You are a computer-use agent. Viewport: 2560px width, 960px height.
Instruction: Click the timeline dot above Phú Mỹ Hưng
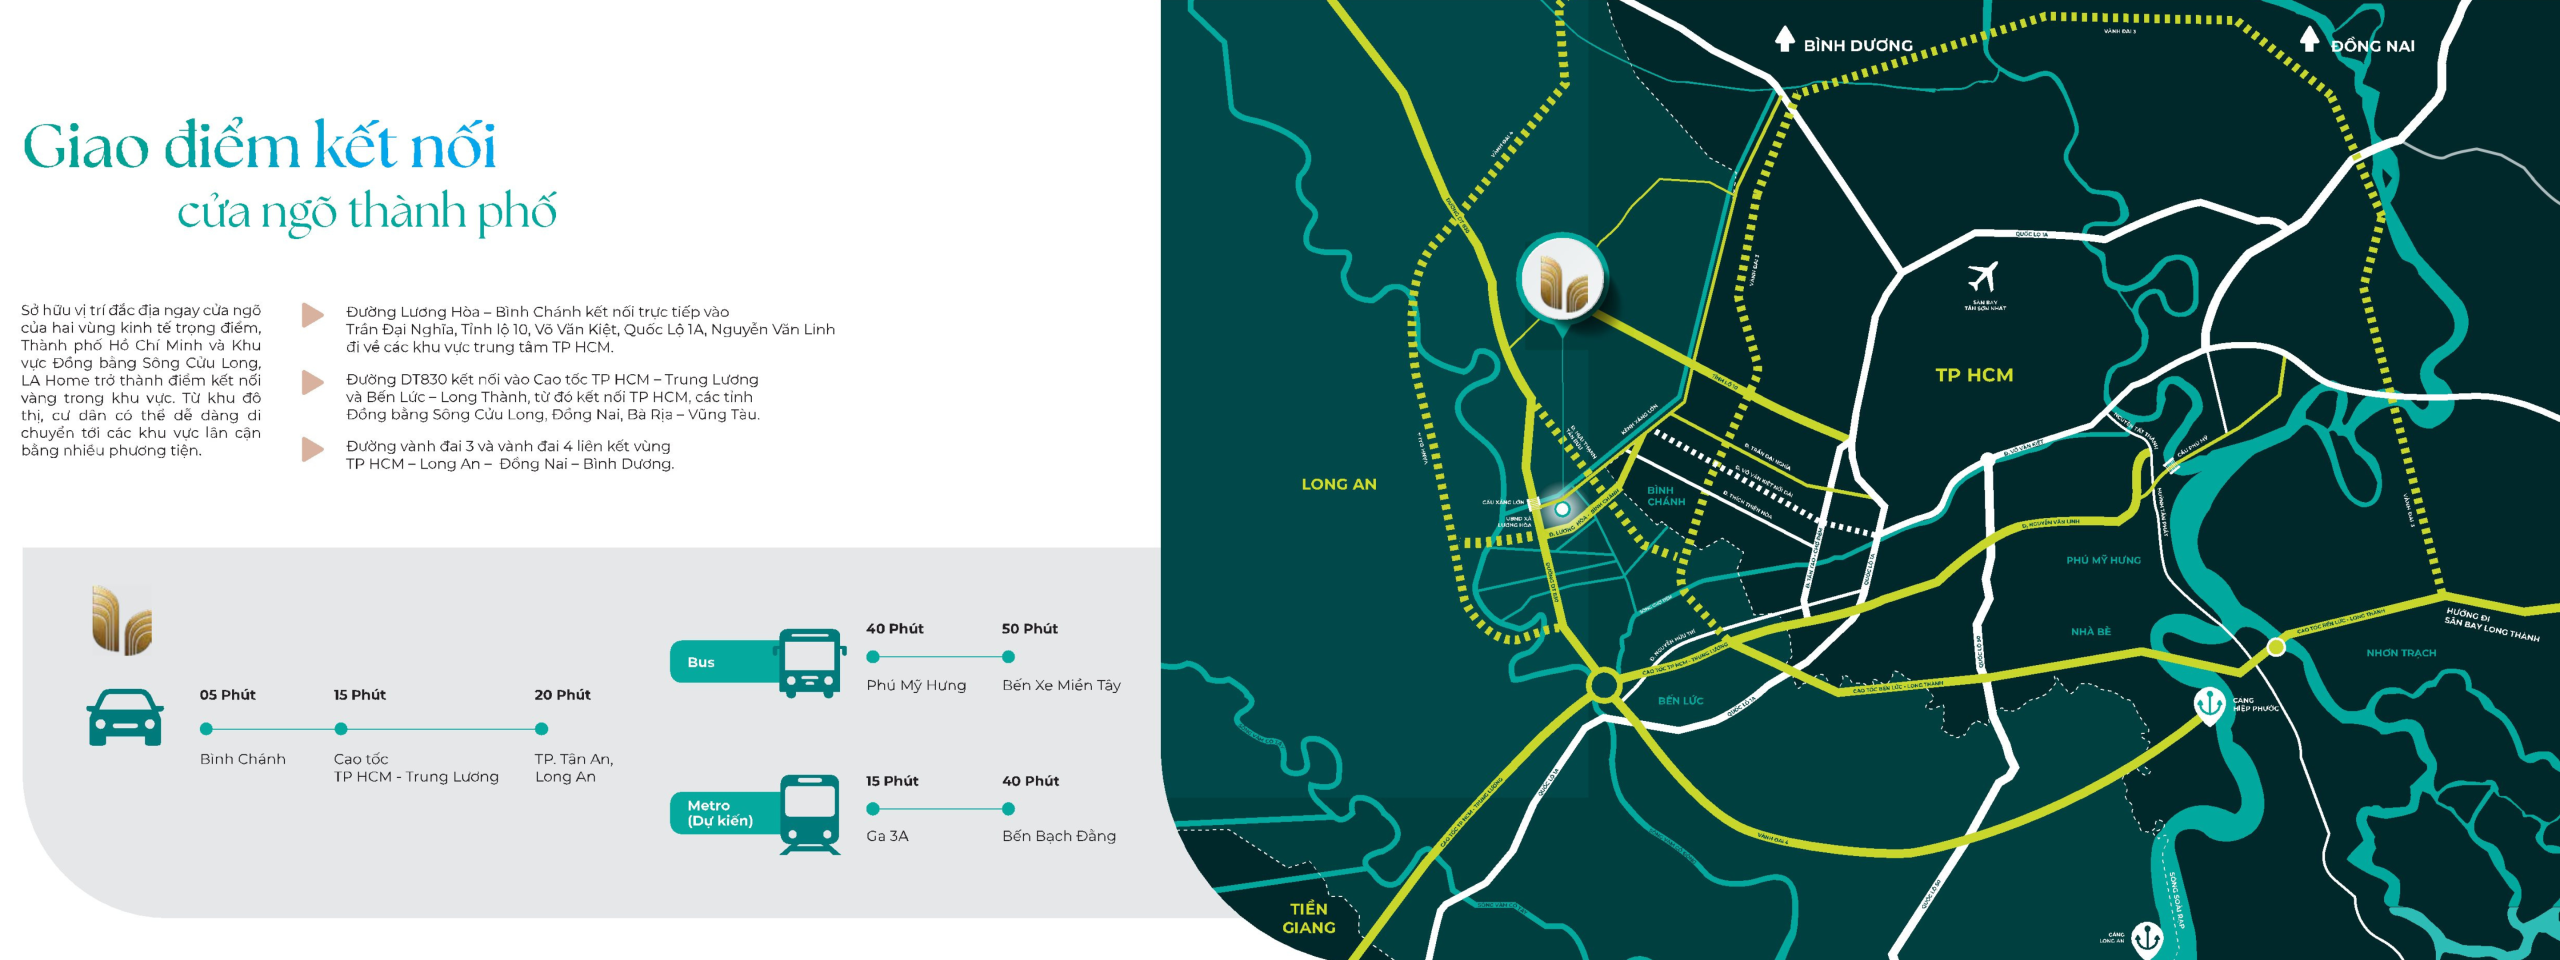(x=873, y=657)
